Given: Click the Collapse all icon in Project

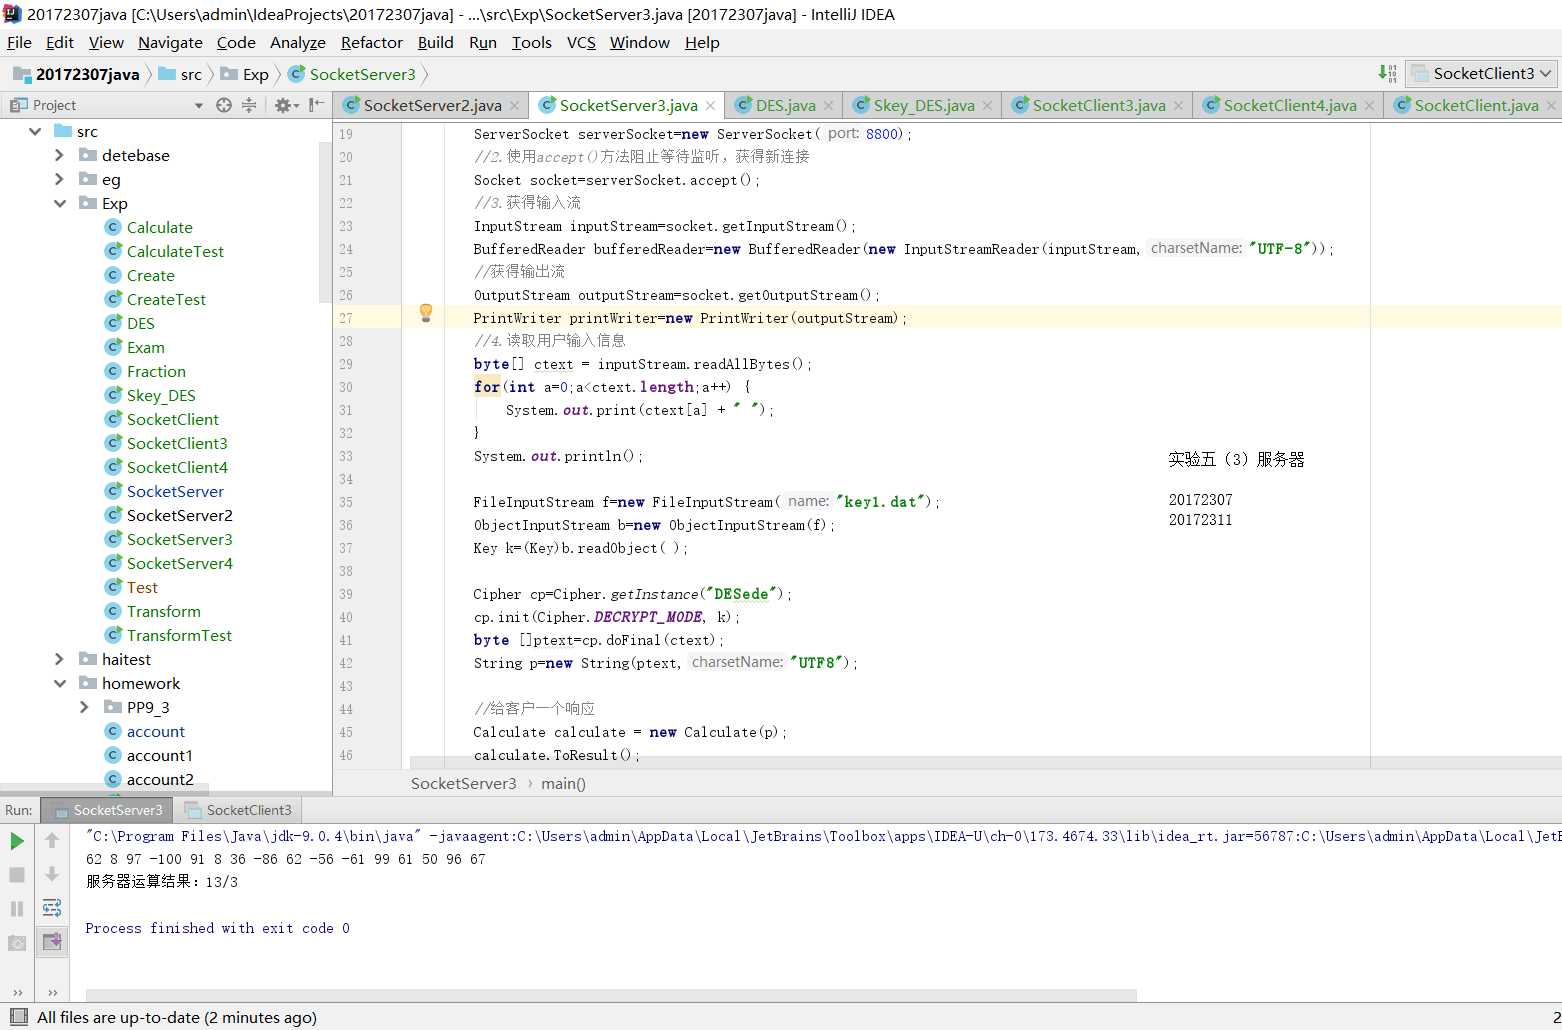Looking at the screenshot, I should pyautogui.click(x=249, y=105).
